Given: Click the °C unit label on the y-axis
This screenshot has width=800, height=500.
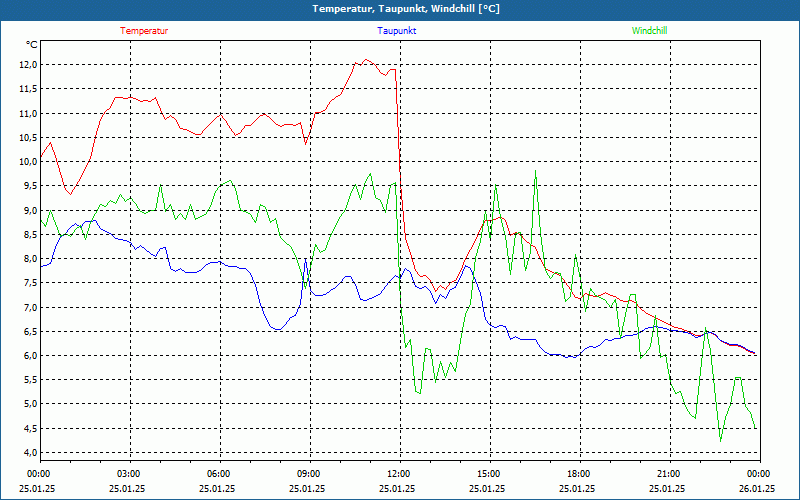Looking at the screenshot, I should tap(32, 45).
